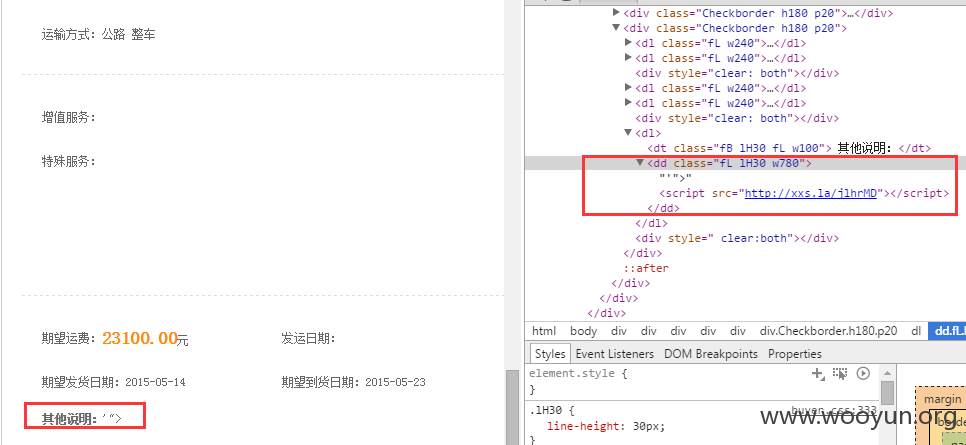Select the closing </dl> tag row
Viewport: 966px width, 445px height.
click(651, 223)
